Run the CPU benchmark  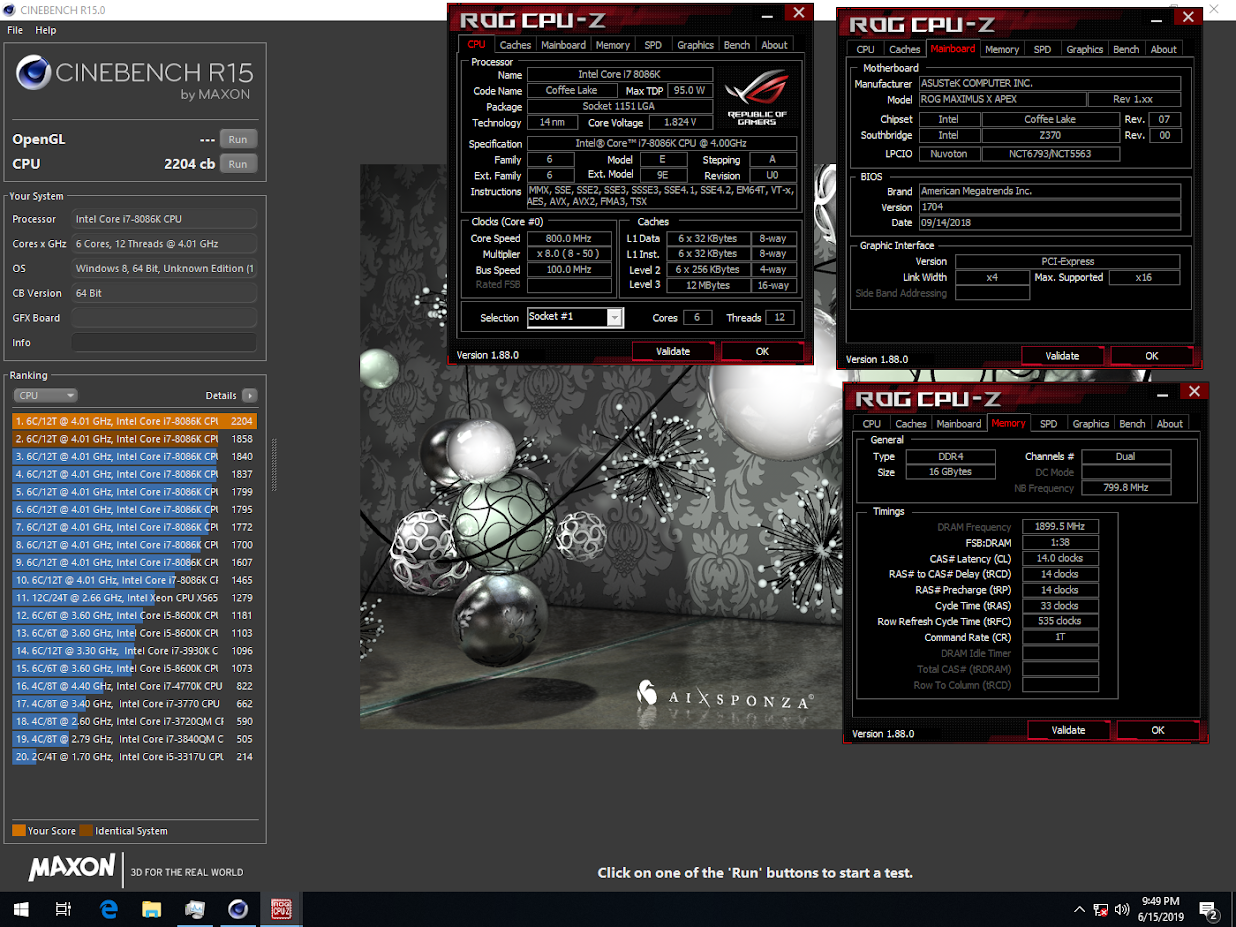click(238, 164)
